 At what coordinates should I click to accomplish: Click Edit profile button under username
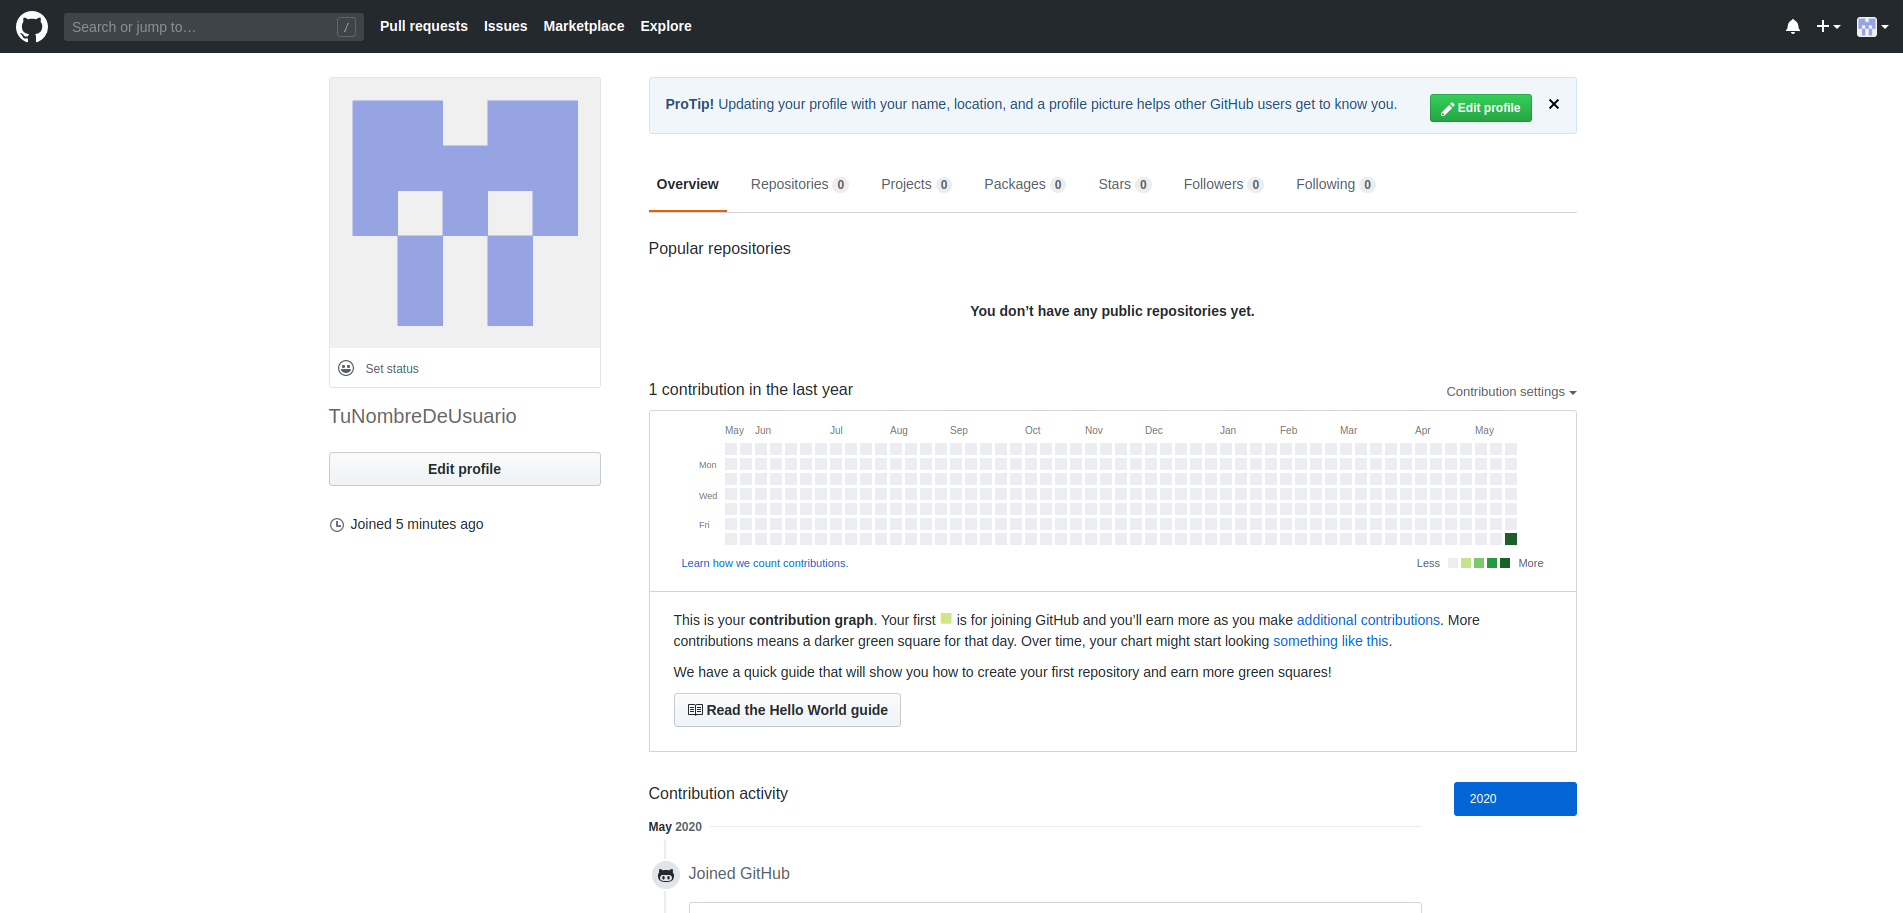(465, 469)
